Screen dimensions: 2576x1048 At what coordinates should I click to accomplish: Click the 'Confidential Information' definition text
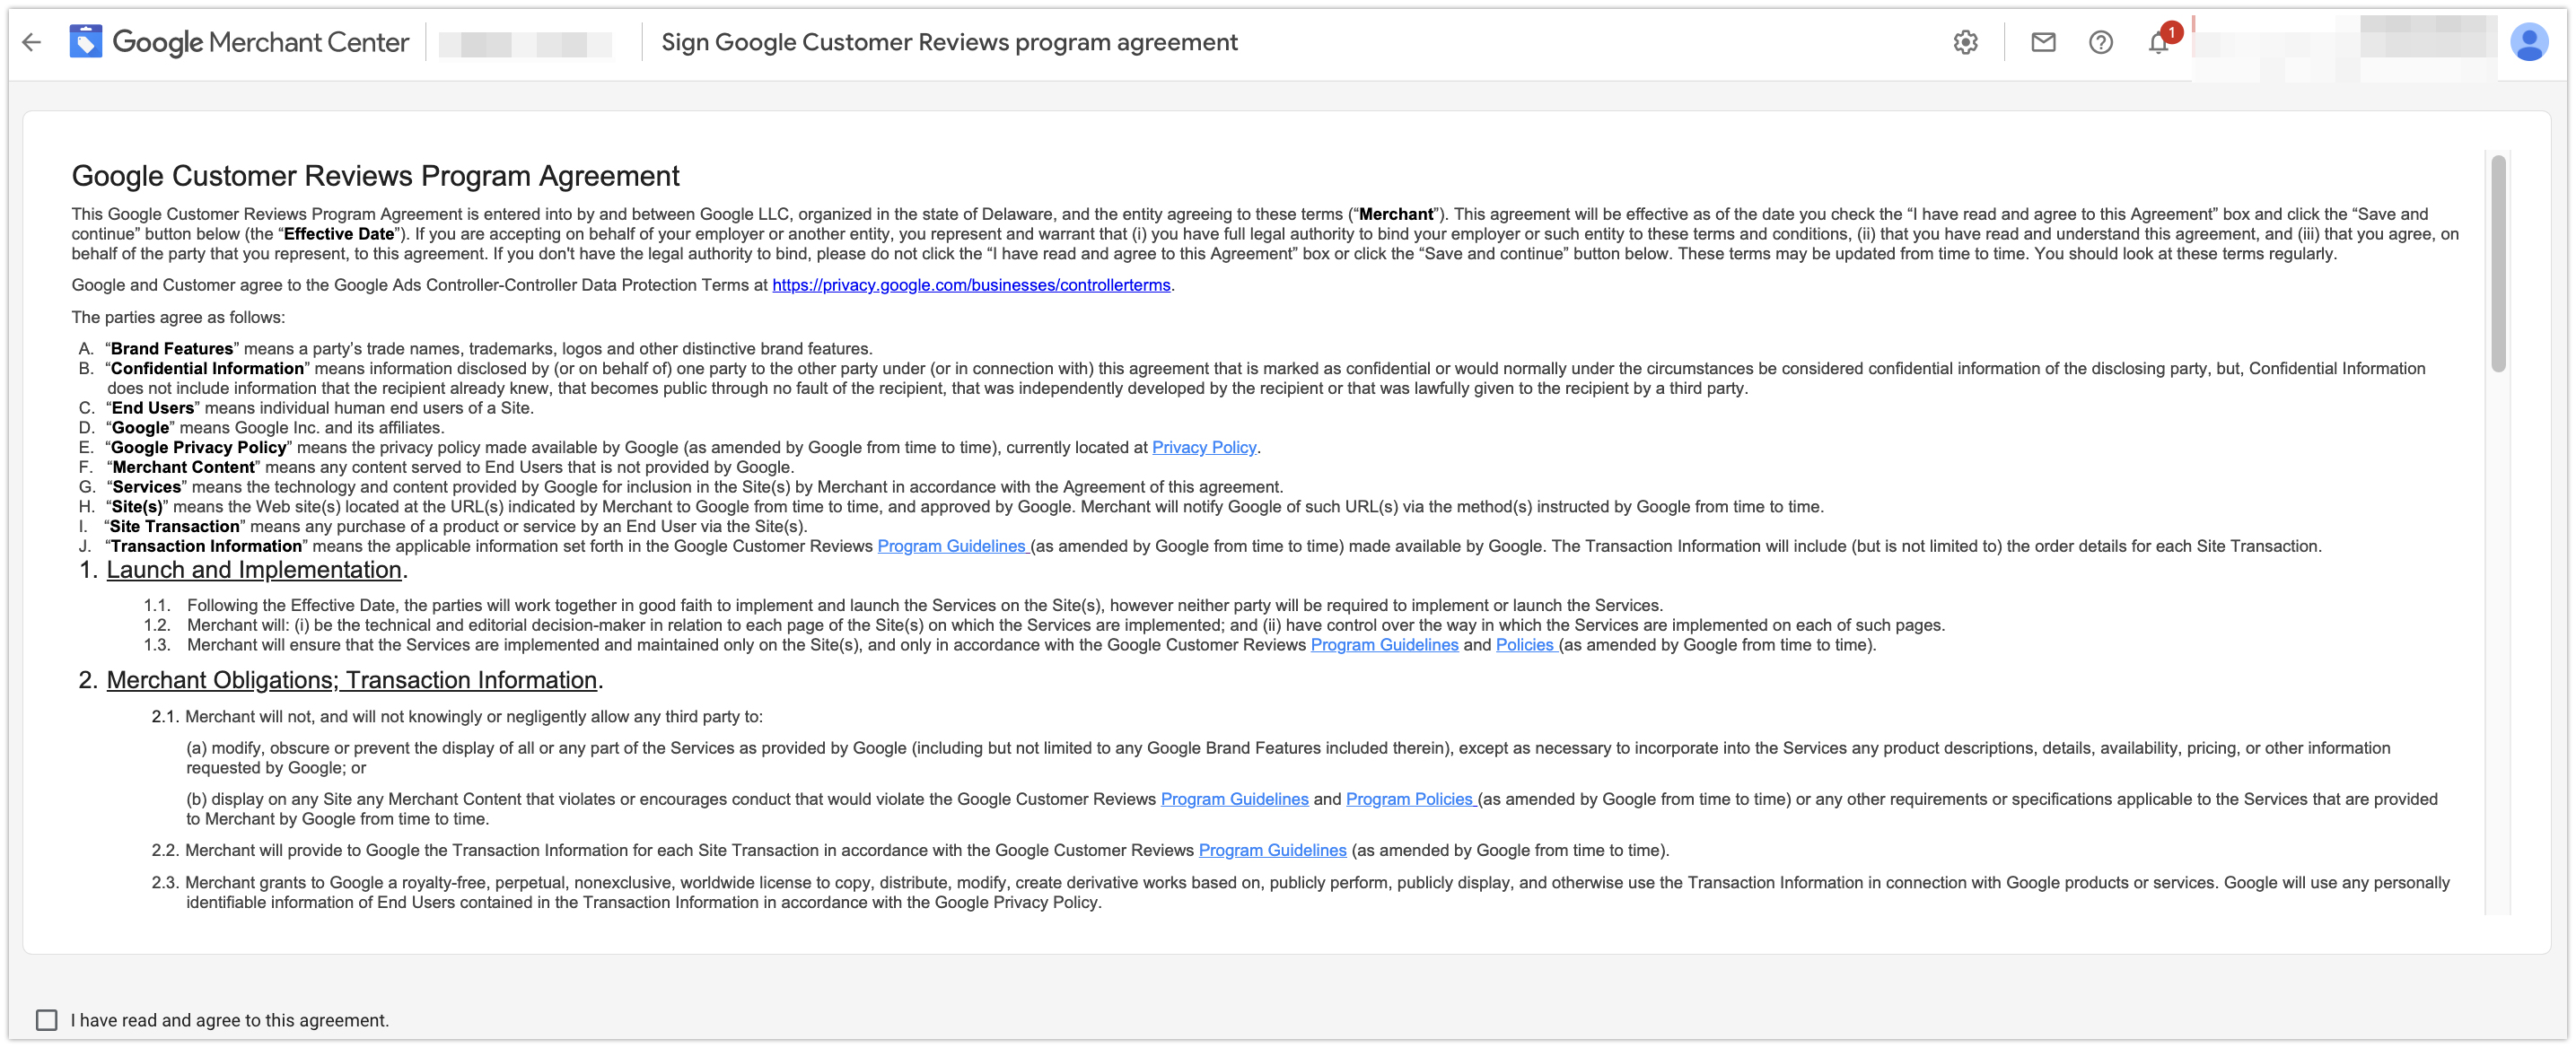(1265, 378)
